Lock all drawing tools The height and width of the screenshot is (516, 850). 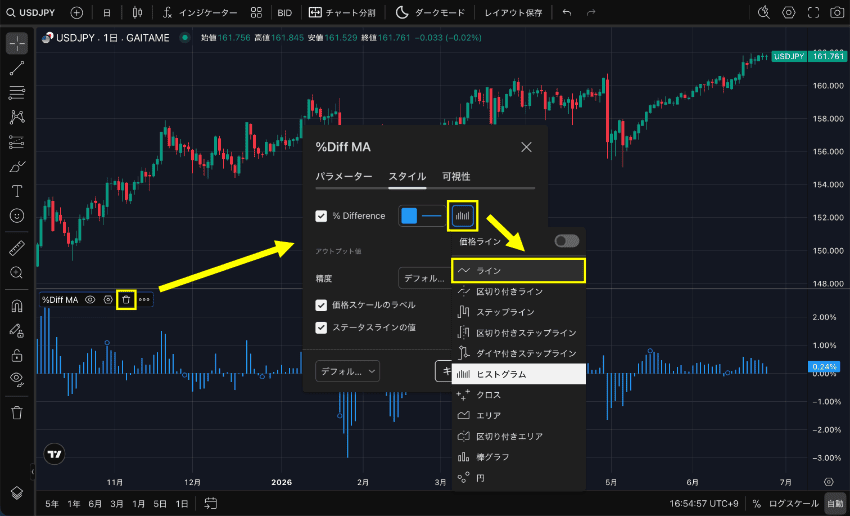[17, 355]
